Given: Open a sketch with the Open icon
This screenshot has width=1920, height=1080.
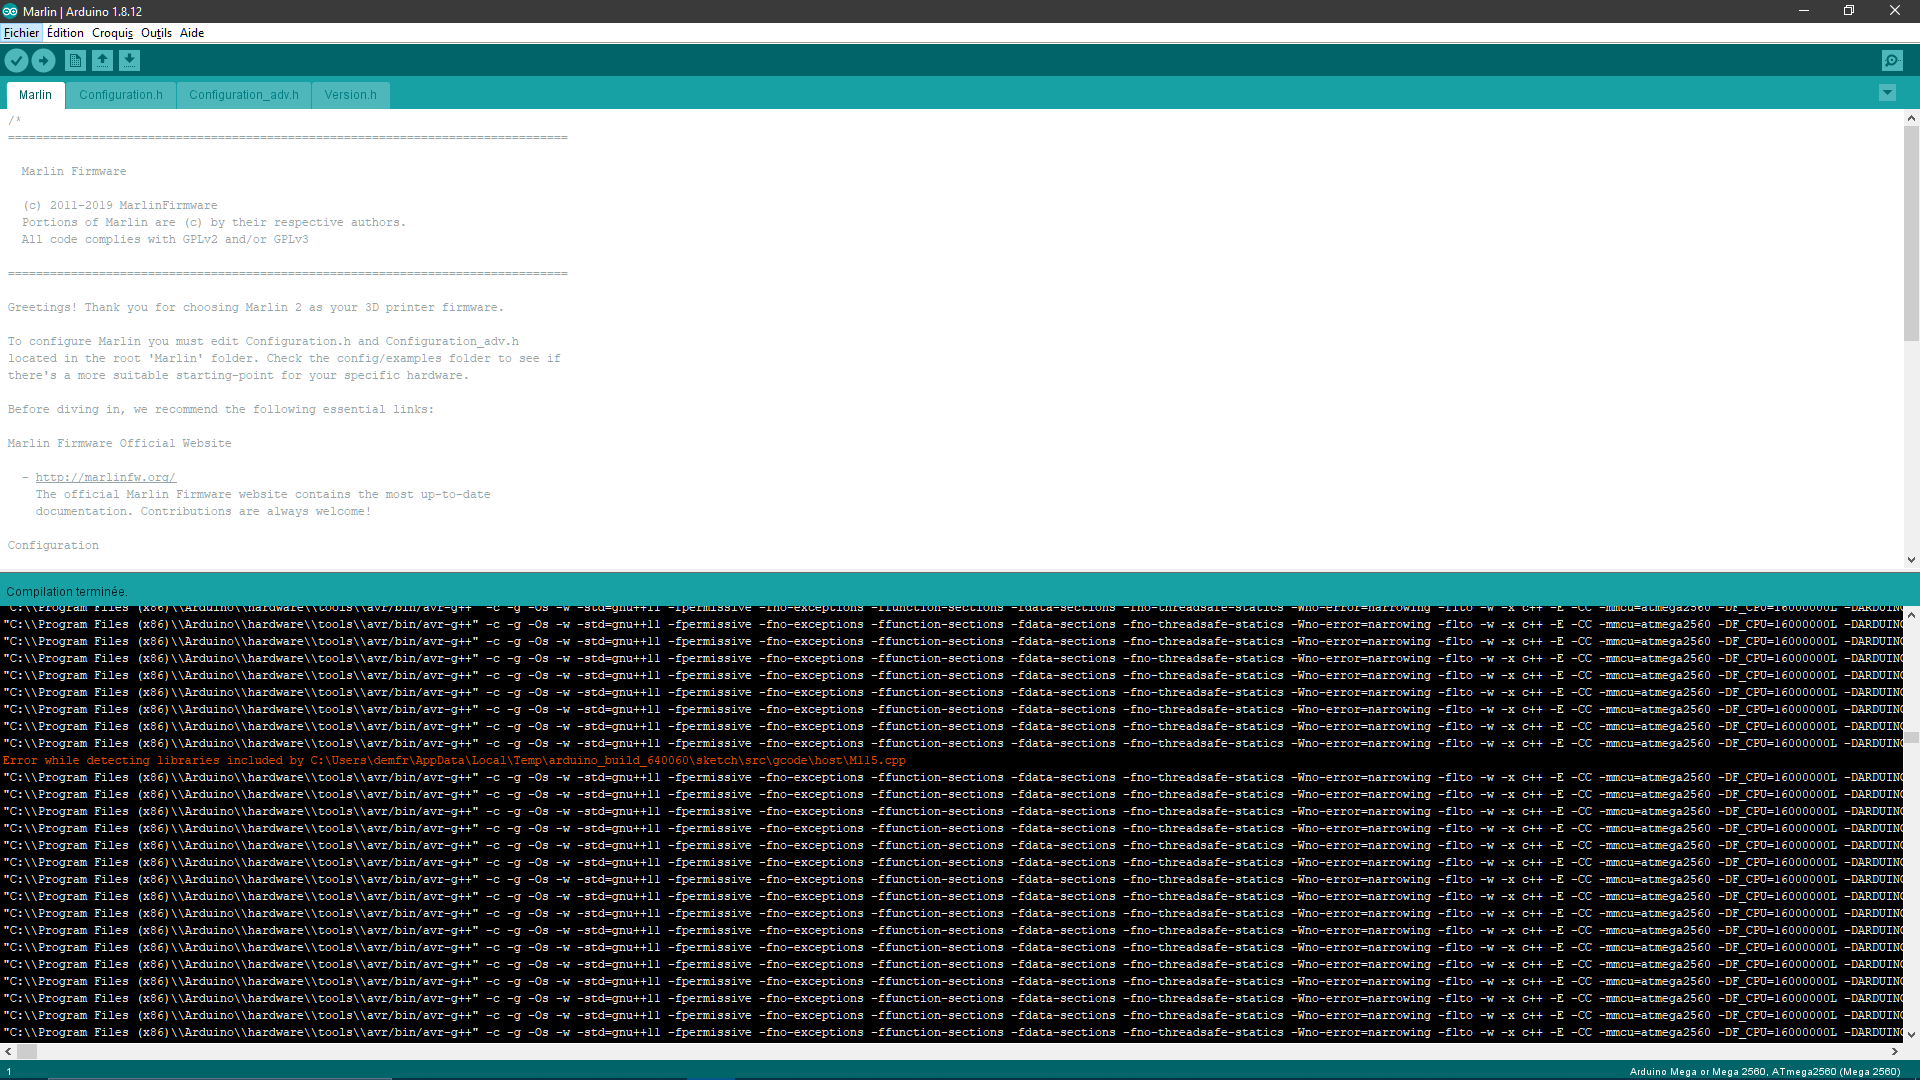Looking at the screenshot, I should (102, 61).
